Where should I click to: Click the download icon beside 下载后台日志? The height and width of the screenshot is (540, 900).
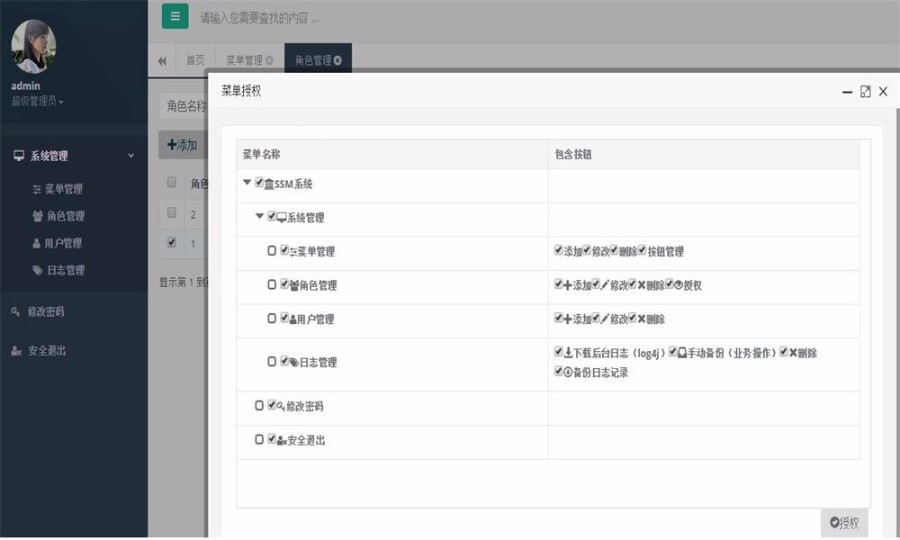(x=568, y=352)
